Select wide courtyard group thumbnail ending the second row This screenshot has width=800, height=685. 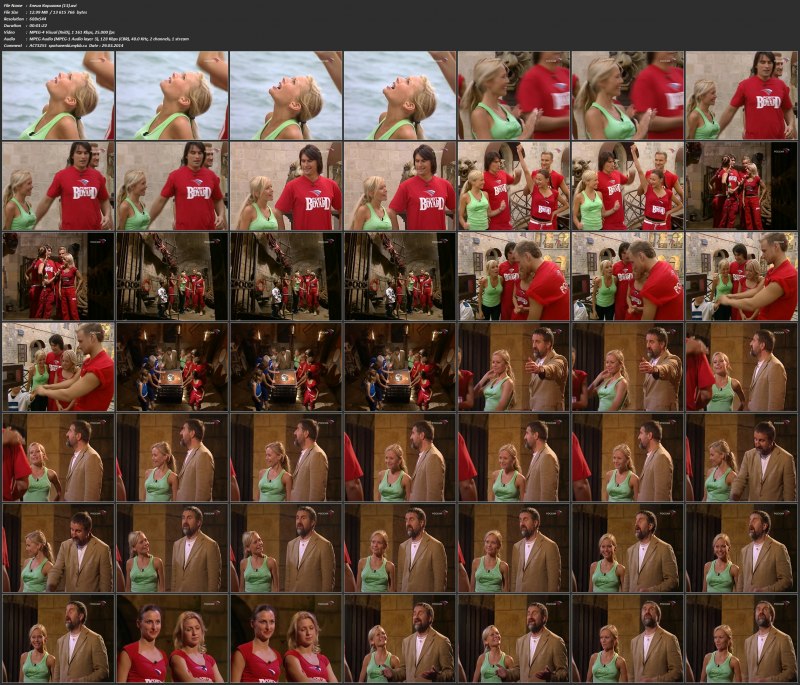click(x=741, y=186)
